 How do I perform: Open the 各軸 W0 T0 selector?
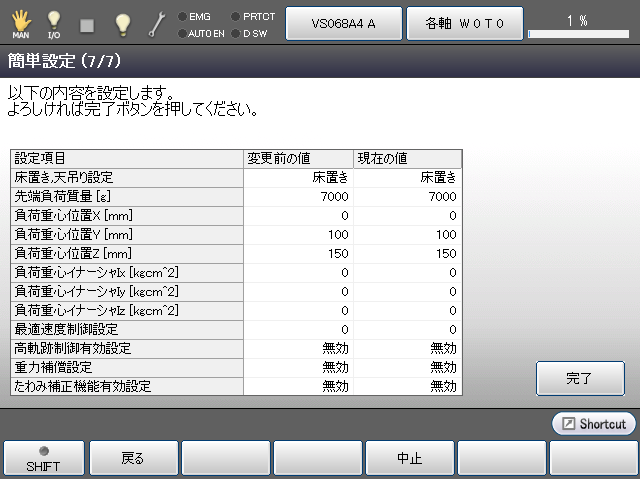(464, 22)
